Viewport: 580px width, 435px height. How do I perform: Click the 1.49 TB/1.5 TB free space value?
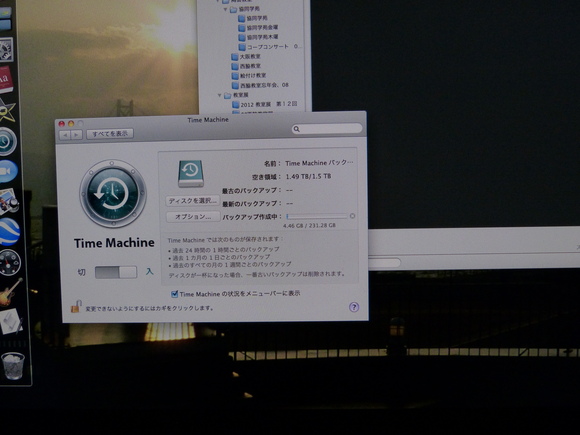[x=308, y=176]
